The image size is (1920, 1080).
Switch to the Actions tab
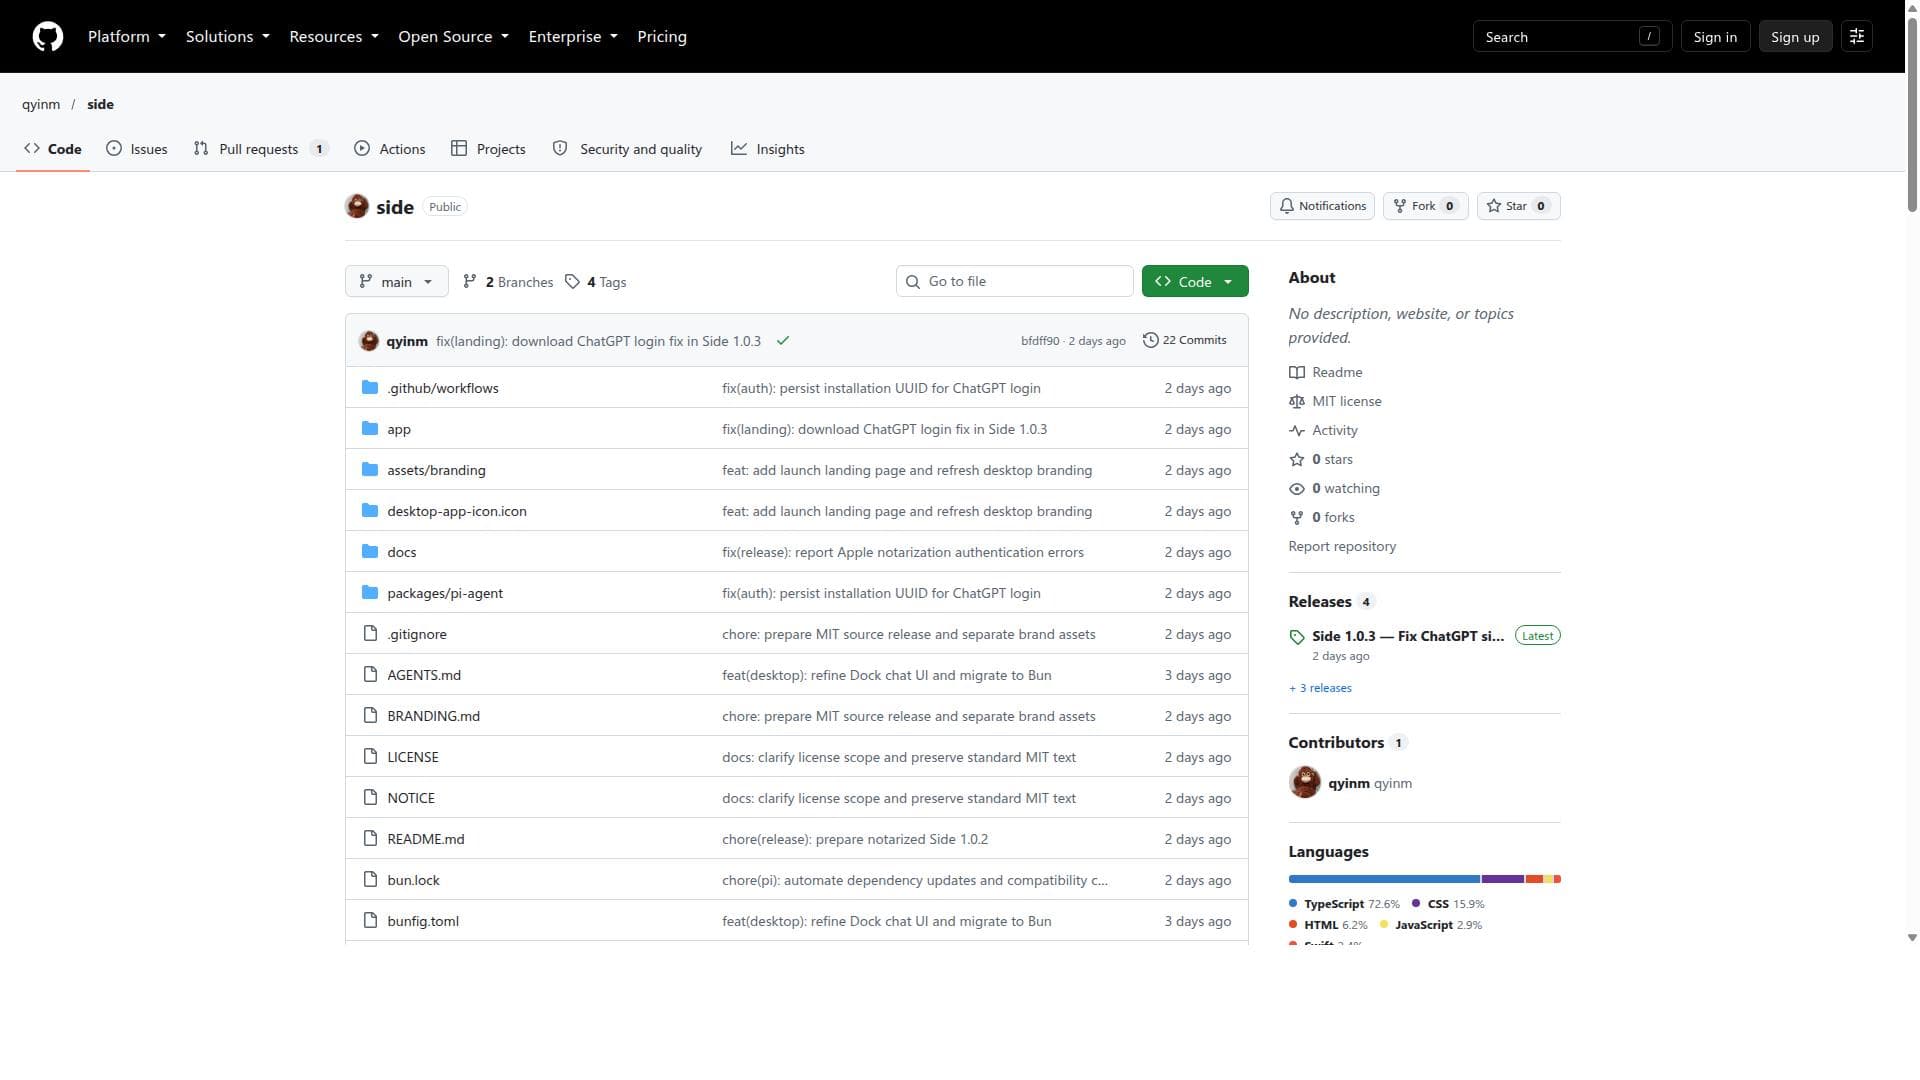point(390,149)
